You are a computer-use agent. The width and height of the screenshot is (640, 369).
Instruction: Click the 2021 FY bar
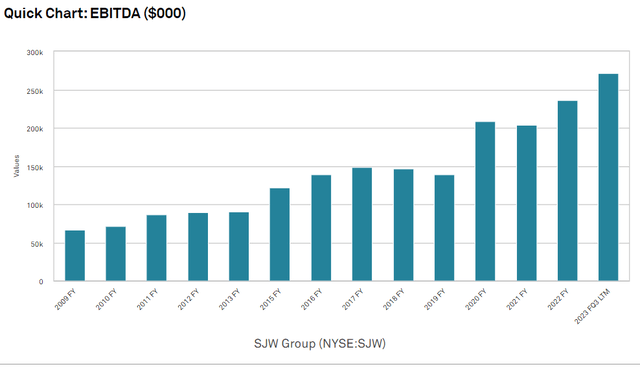[x=527, y=203]
